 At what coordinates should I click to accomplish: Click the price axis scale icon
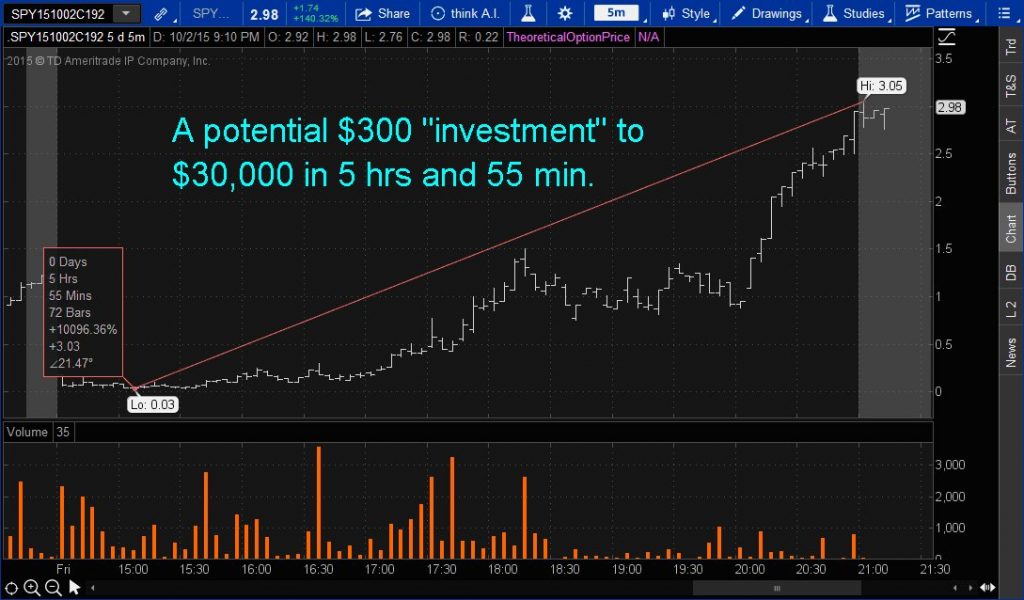tap(946, 37)
